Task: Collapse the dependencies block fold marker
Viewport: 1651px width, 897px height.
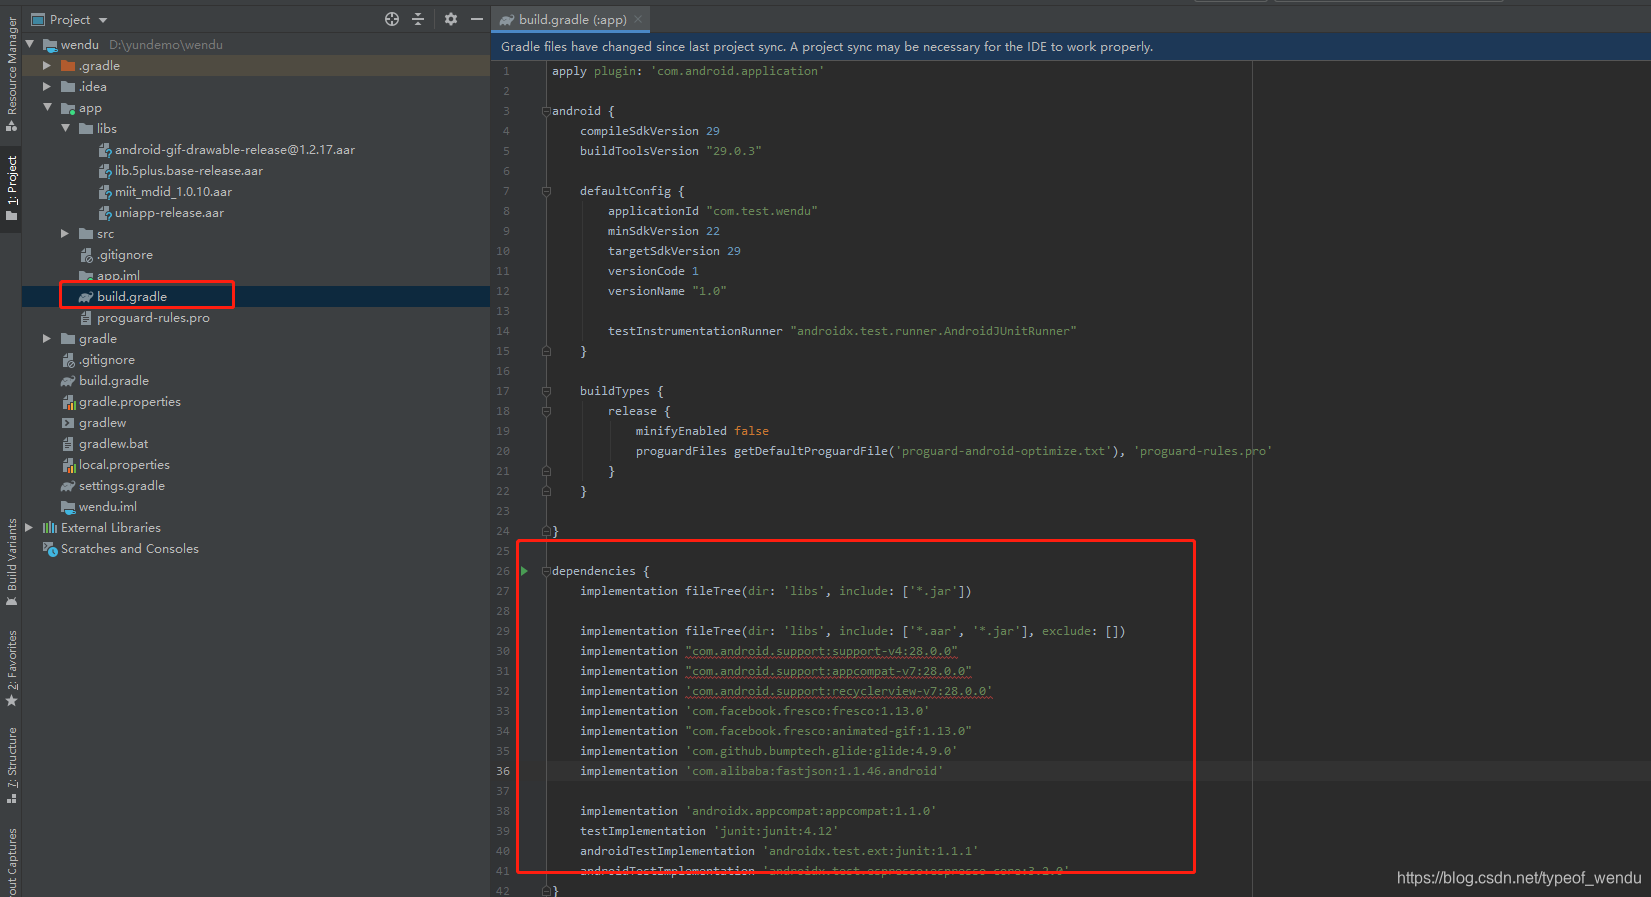Action: 546,571
